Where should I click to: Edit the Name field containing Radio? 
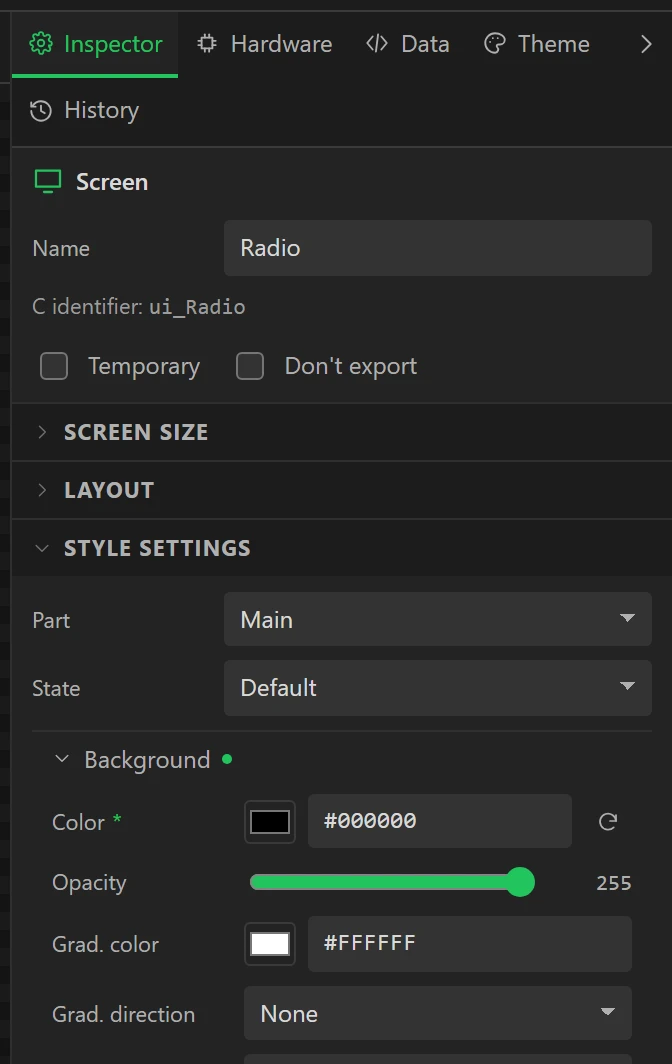(438, 248)
